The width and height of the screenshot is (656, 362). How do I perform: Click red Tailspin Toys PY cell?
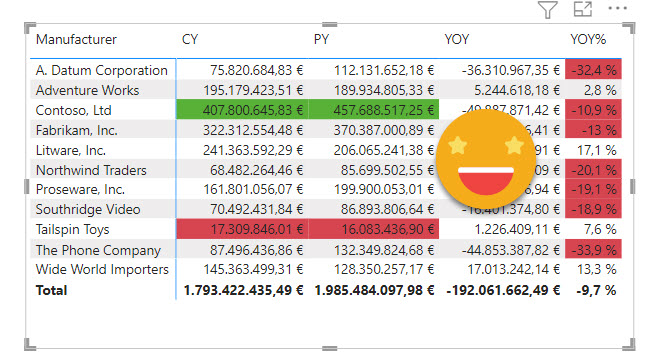374,229
